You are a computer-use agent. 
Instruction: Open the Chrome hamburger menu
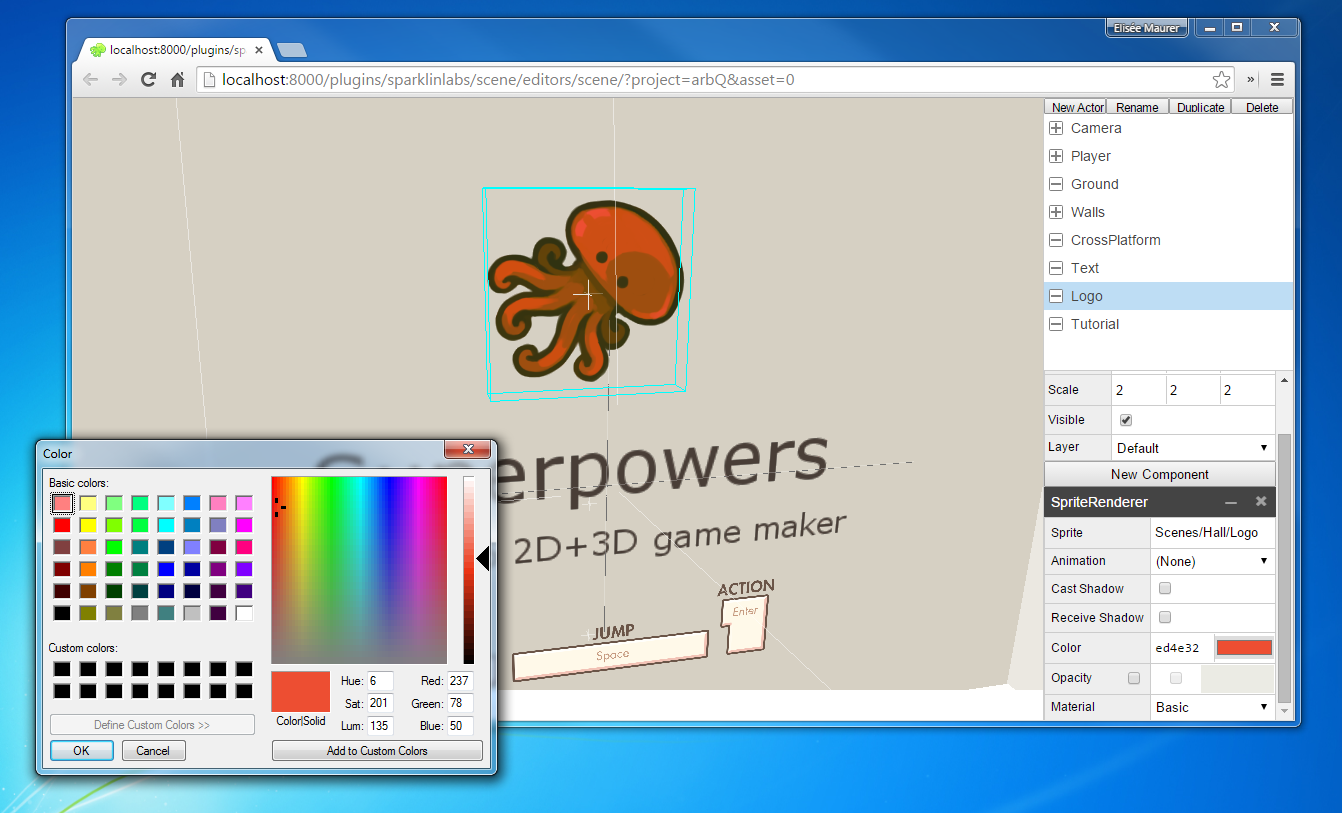[x=1277, y=80]
